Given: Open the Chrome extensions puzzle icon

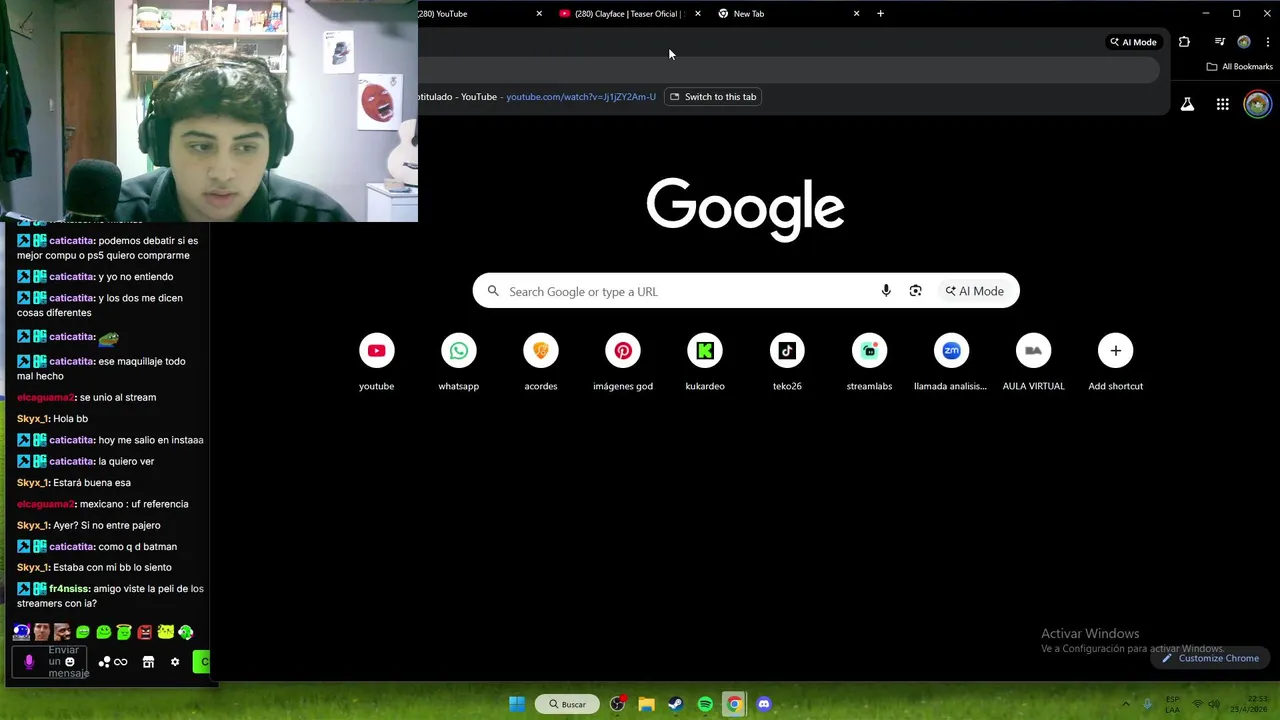Looking at the screenshot, I should [1184, 42].
